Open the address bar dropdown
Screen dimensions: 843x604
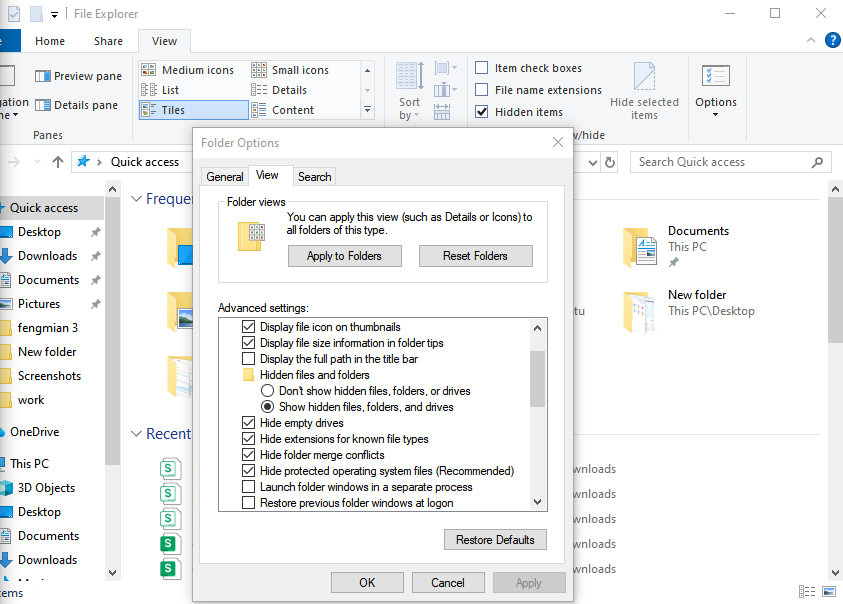(x=591, y=161)
